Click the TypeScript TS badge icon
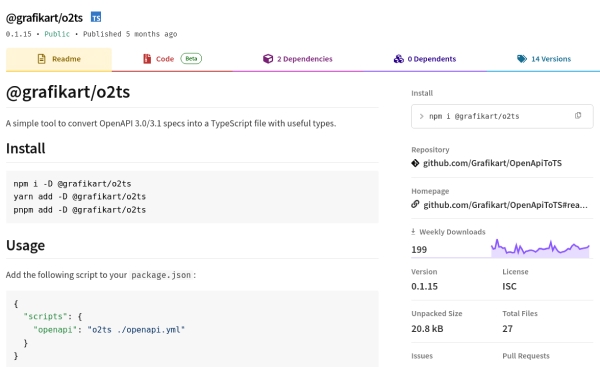Image resolution: width=600 pixels, height=367 pixels. (x=96, y=17)
